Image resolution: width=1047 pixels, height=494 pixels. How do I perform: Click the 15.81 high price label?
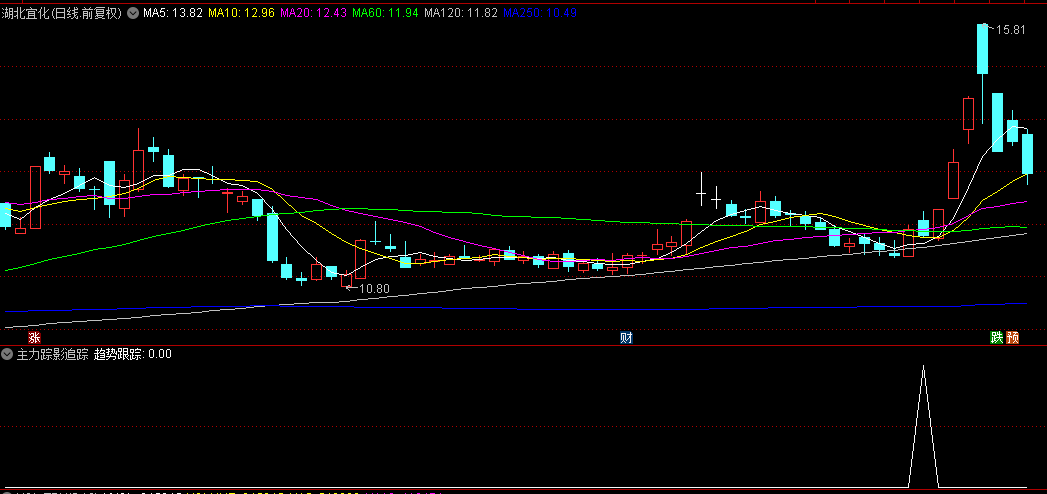1010,29
